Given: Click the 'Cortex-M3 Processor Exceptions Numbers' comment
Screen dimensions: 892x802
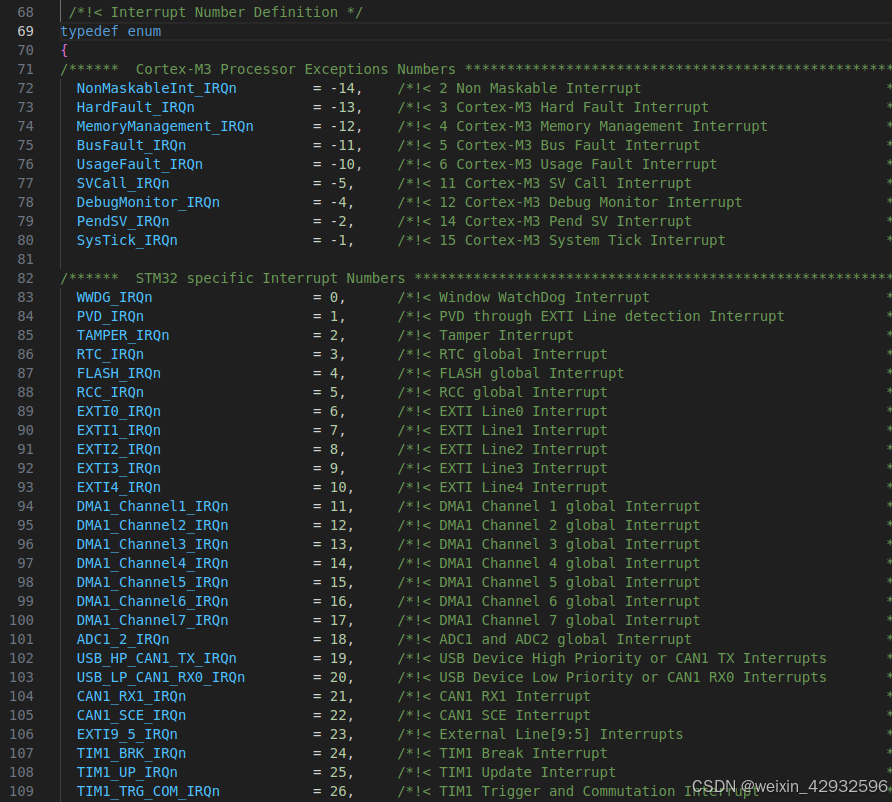Looking at the screenshot, I should click(295, 69).
